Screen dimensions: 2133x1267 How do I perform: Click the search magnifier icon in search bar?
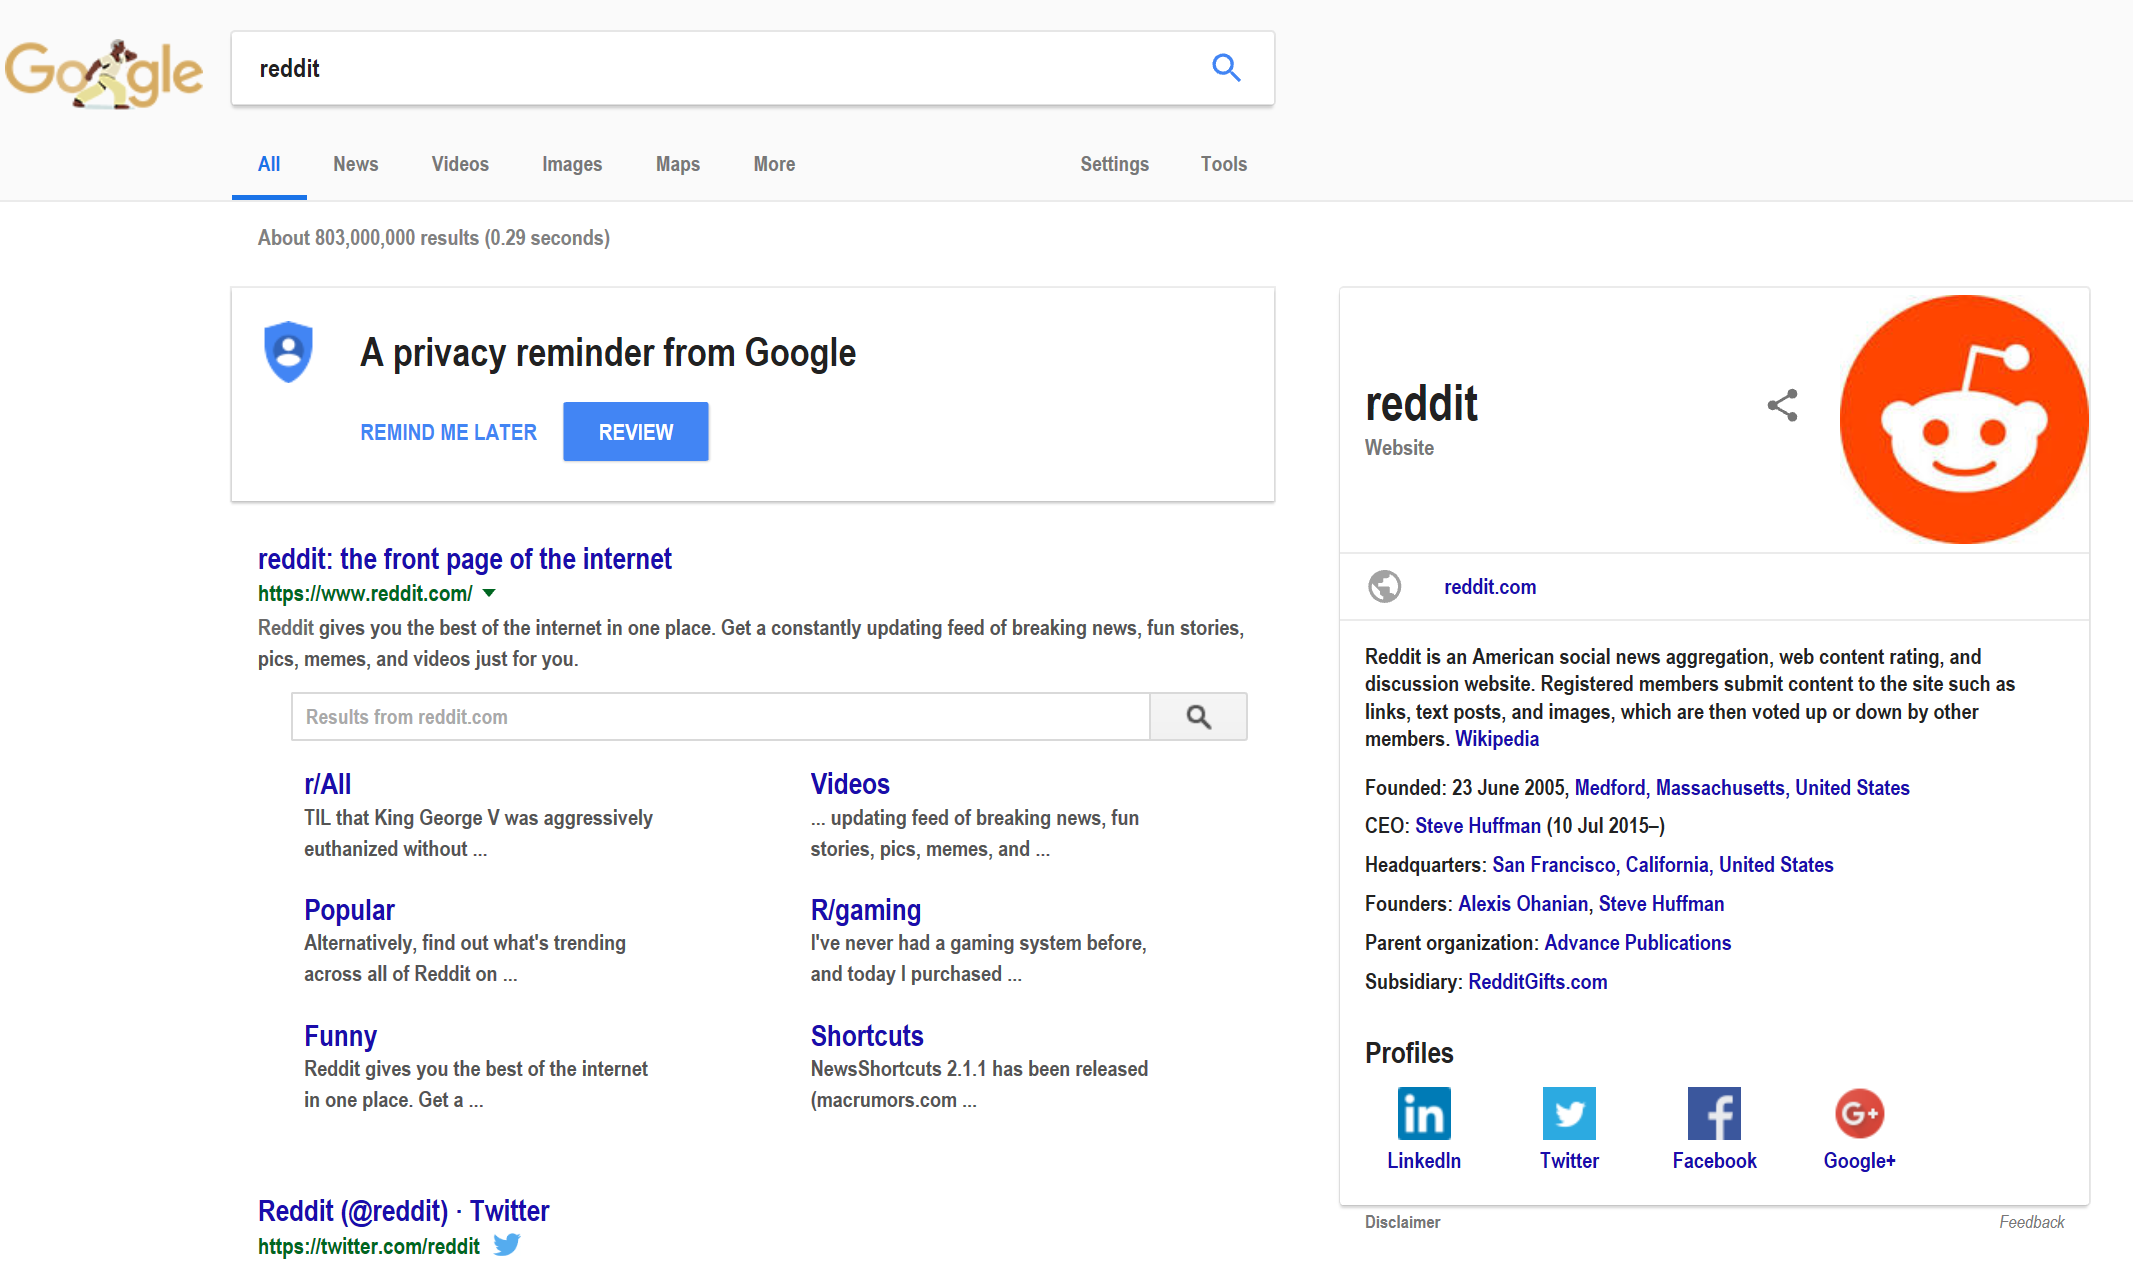pyautogui.click(x=1226, y=68)
